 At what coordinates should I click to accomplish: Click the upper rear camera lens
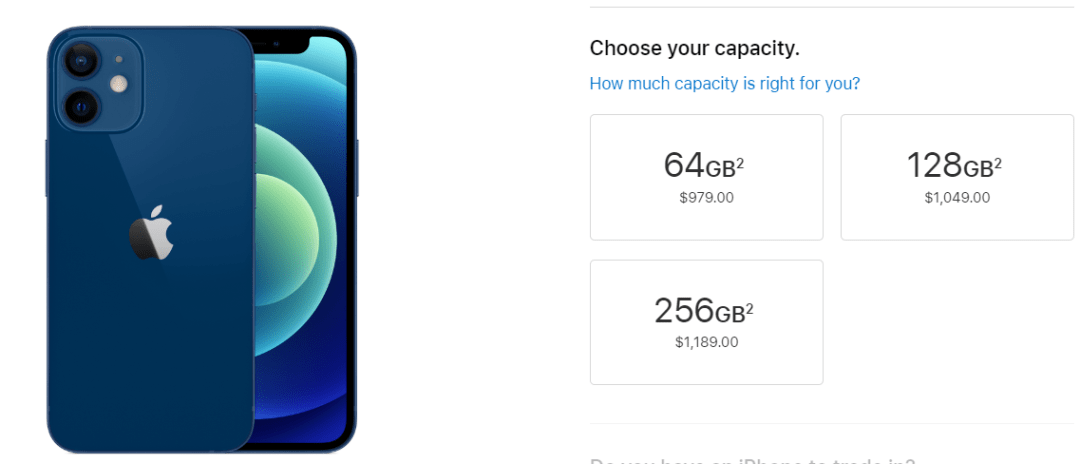[79, 61]
